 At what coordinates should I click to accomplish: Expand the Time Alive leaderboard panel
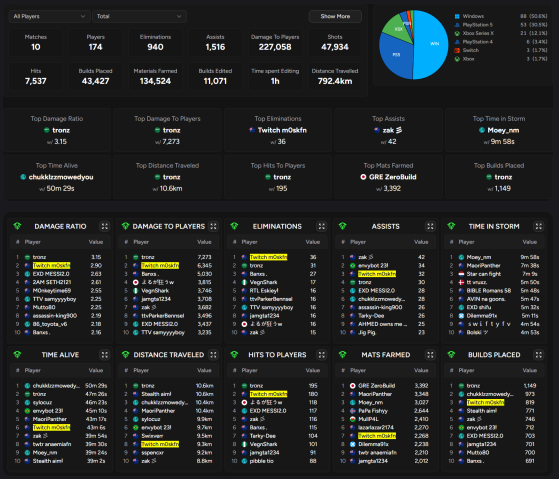tap(104, 355)
